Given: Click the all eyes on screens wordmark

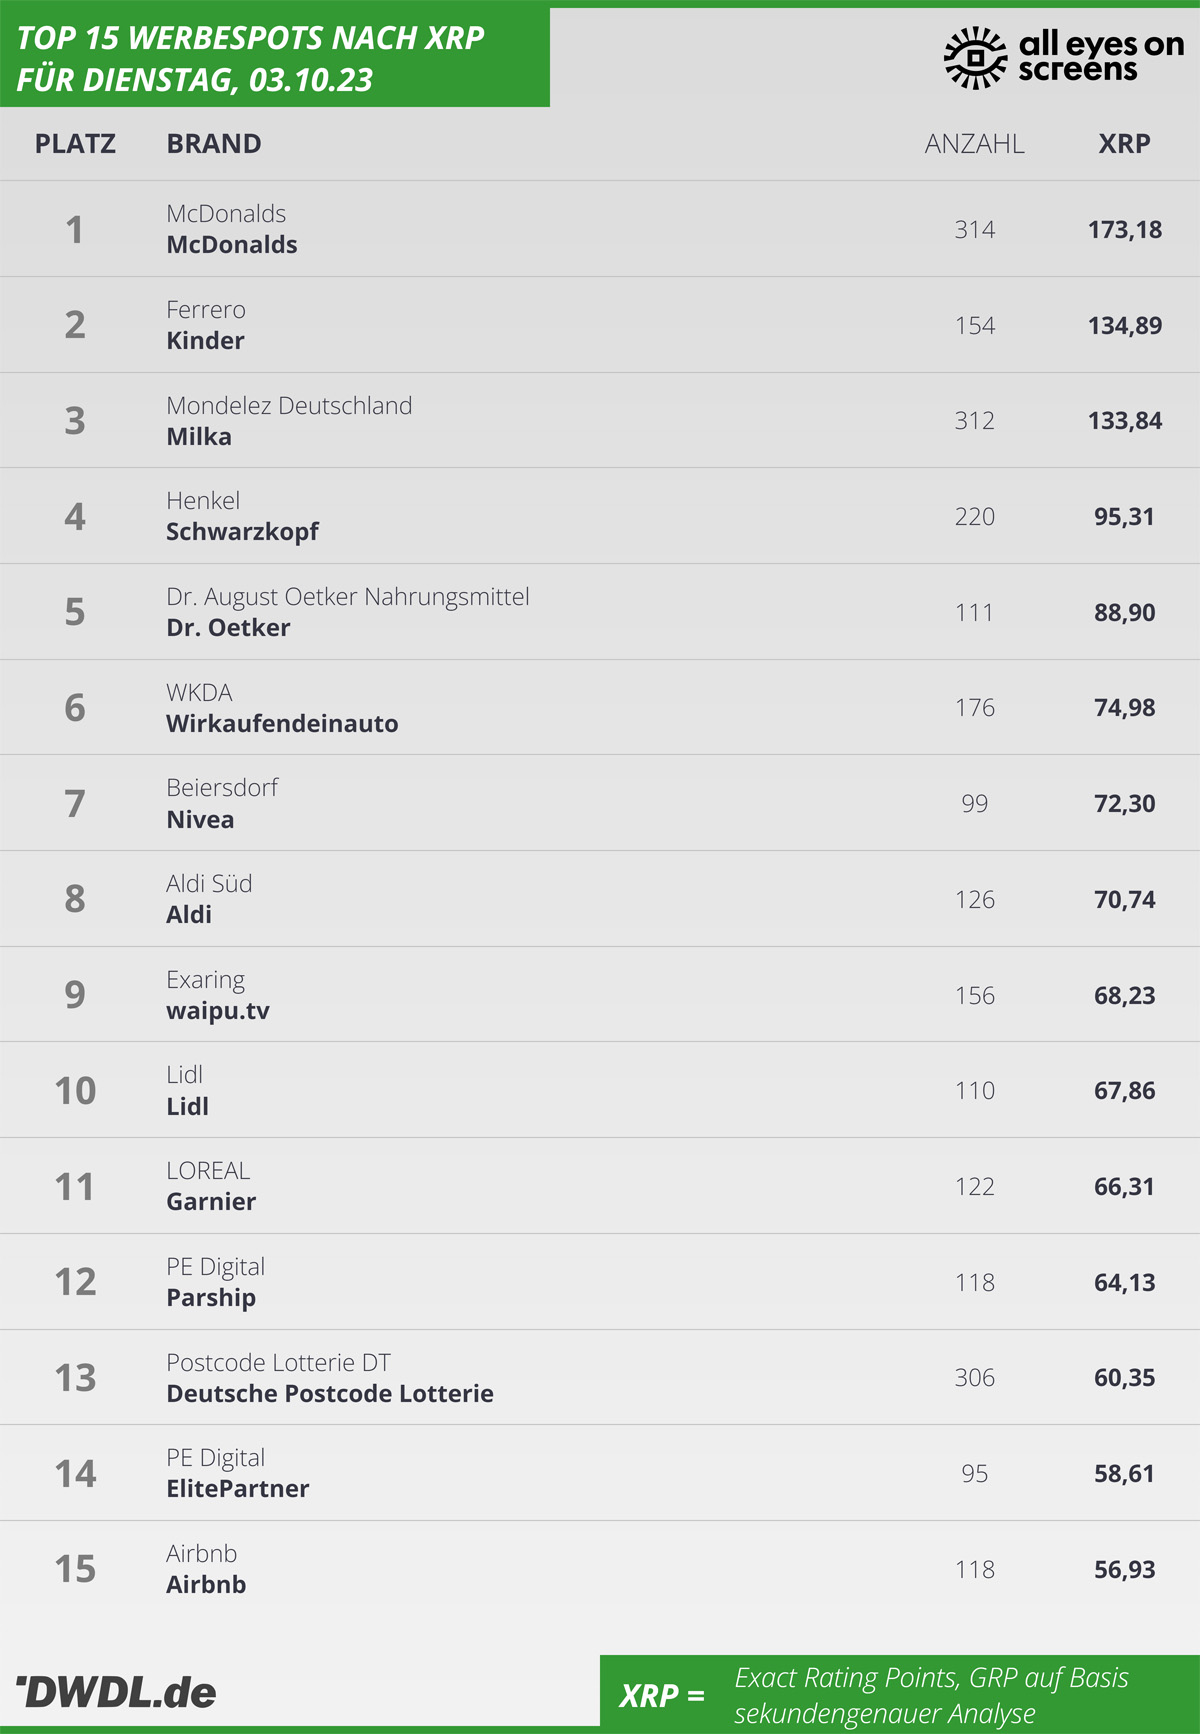Looking at the screenshot, I should [1101, 56].
